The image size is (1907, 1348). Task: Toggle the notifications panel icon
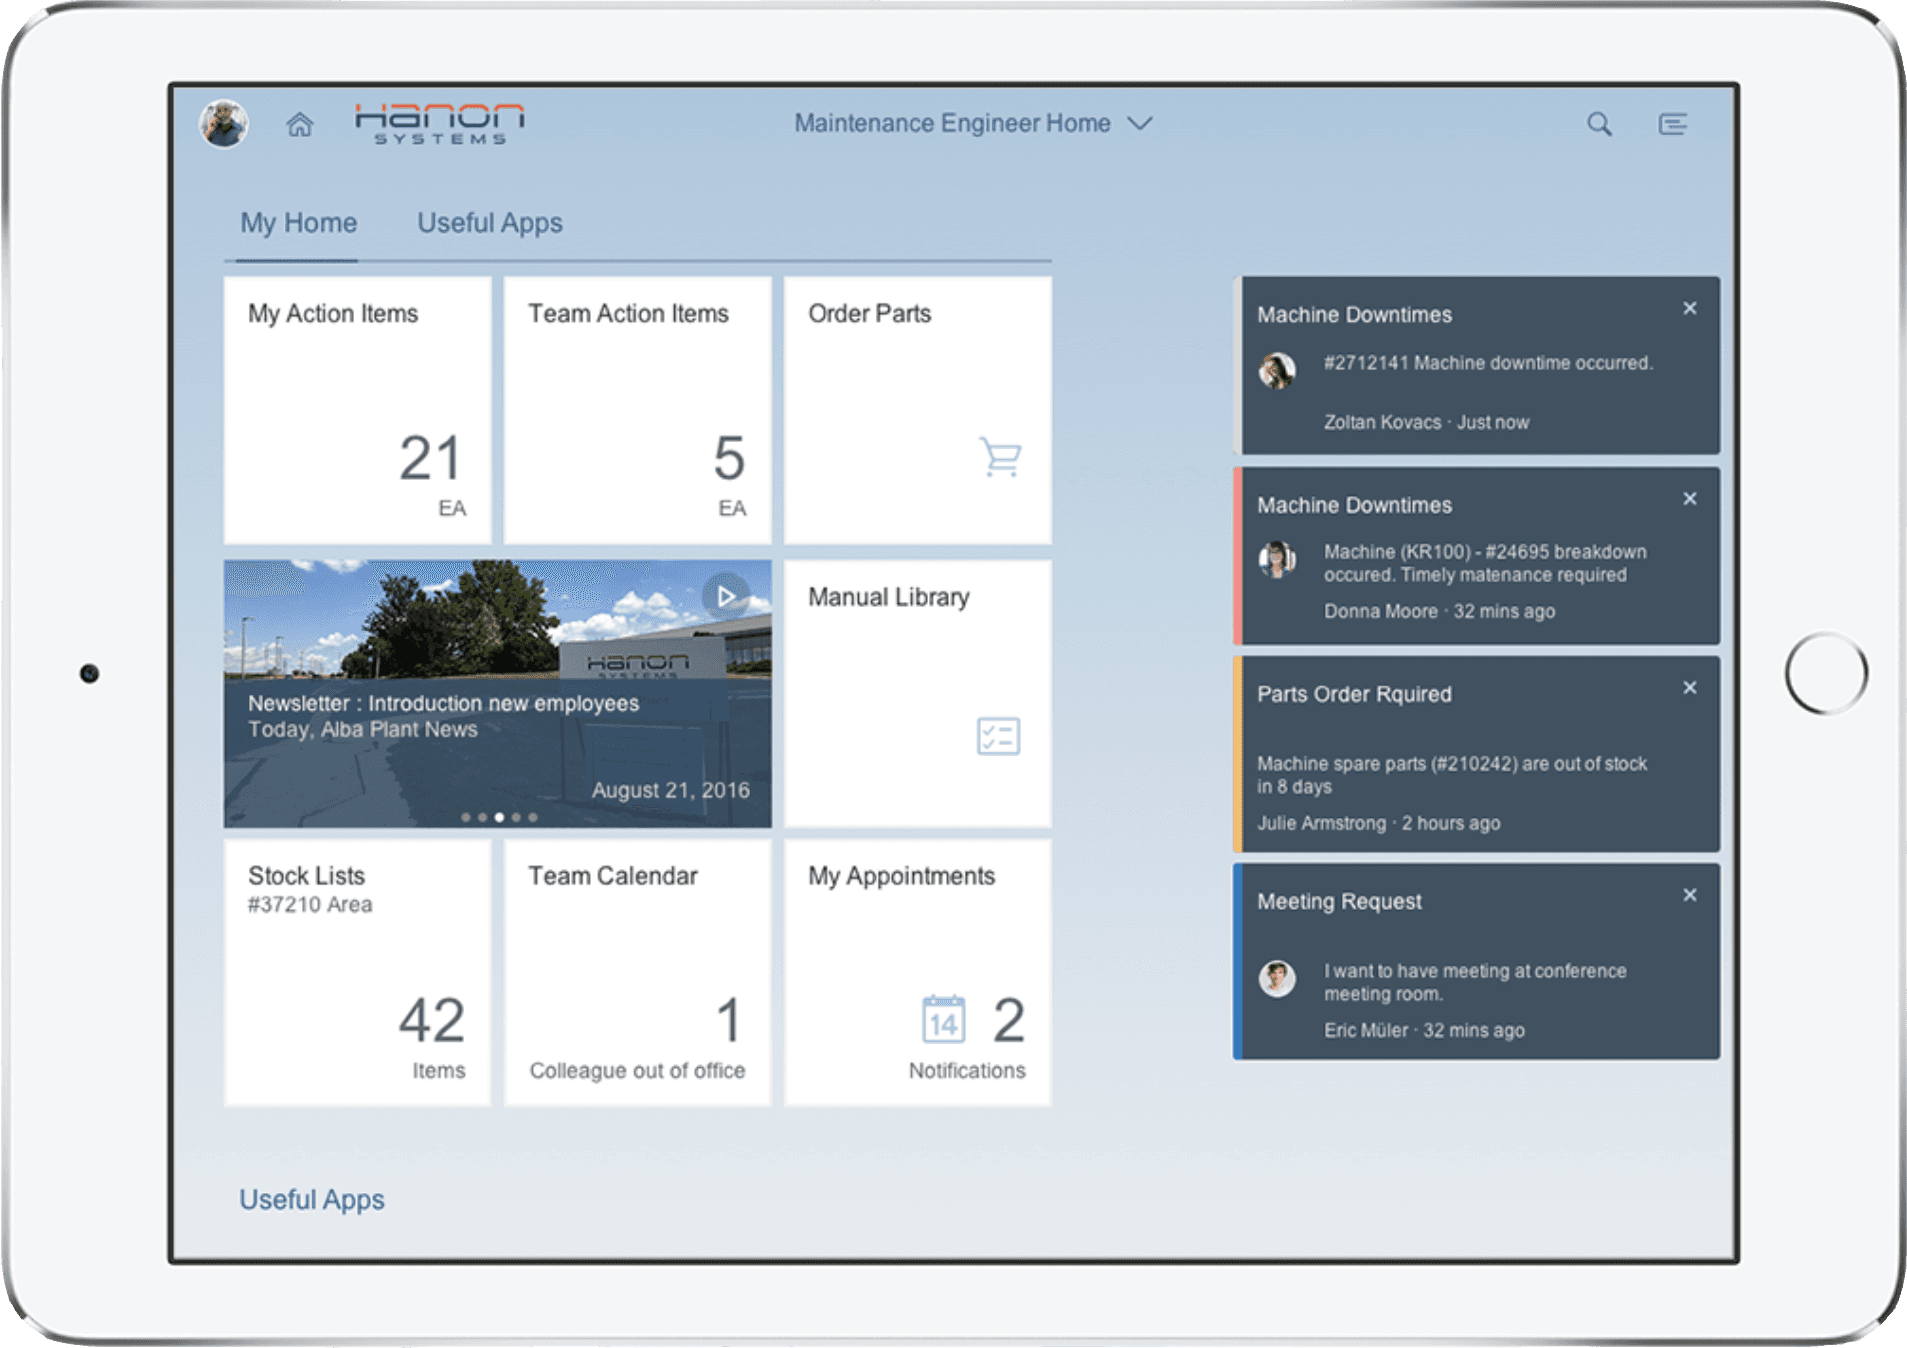1673,124
